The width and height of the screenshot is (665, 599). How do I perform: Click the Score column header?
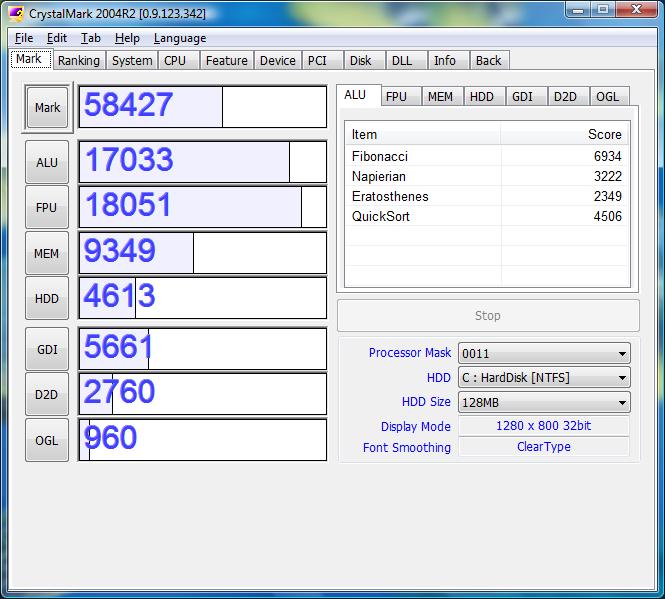point(565,134)
